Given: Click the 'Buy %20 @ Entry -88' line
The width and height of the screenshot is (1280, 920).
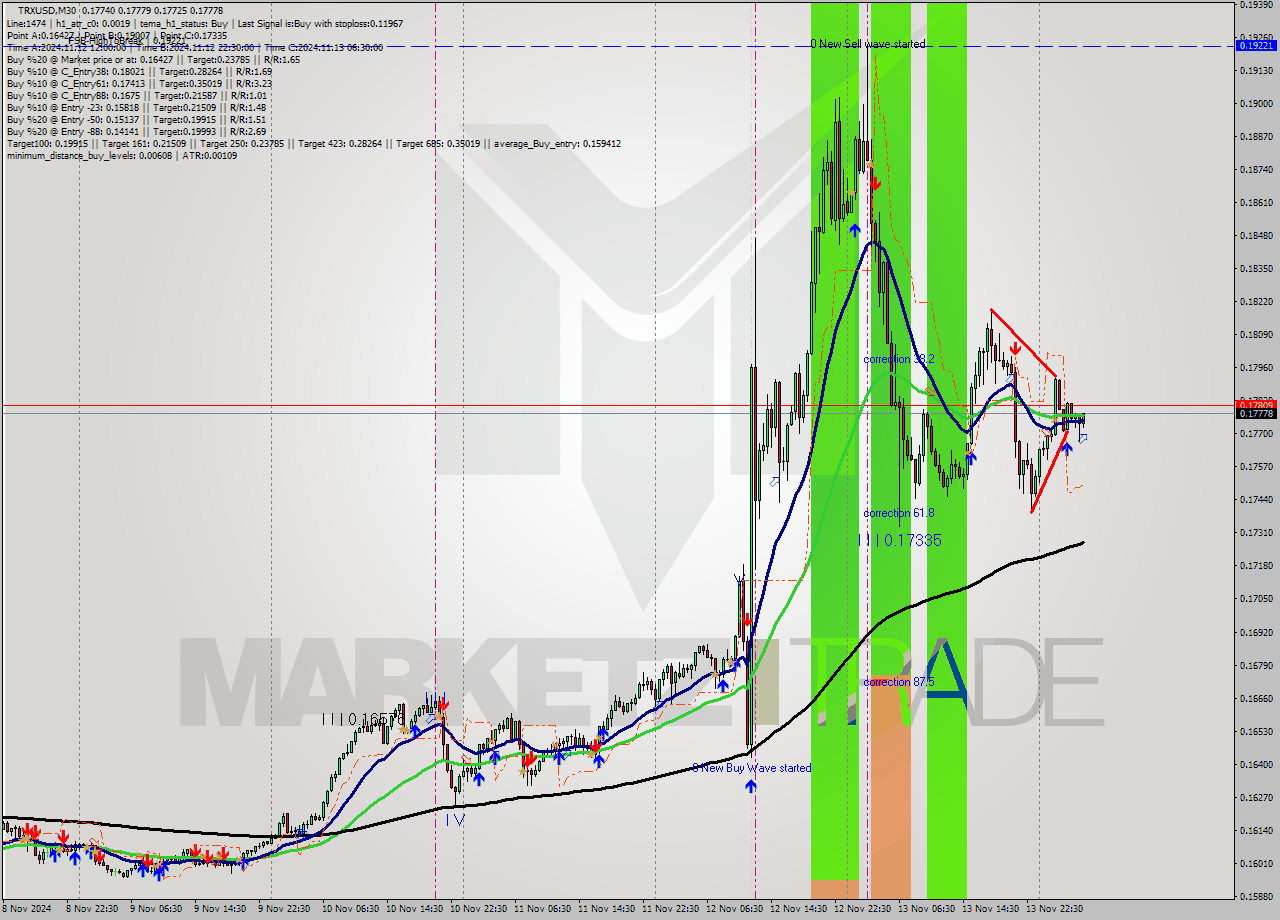Looking at the screenshot, I should 136,131.
